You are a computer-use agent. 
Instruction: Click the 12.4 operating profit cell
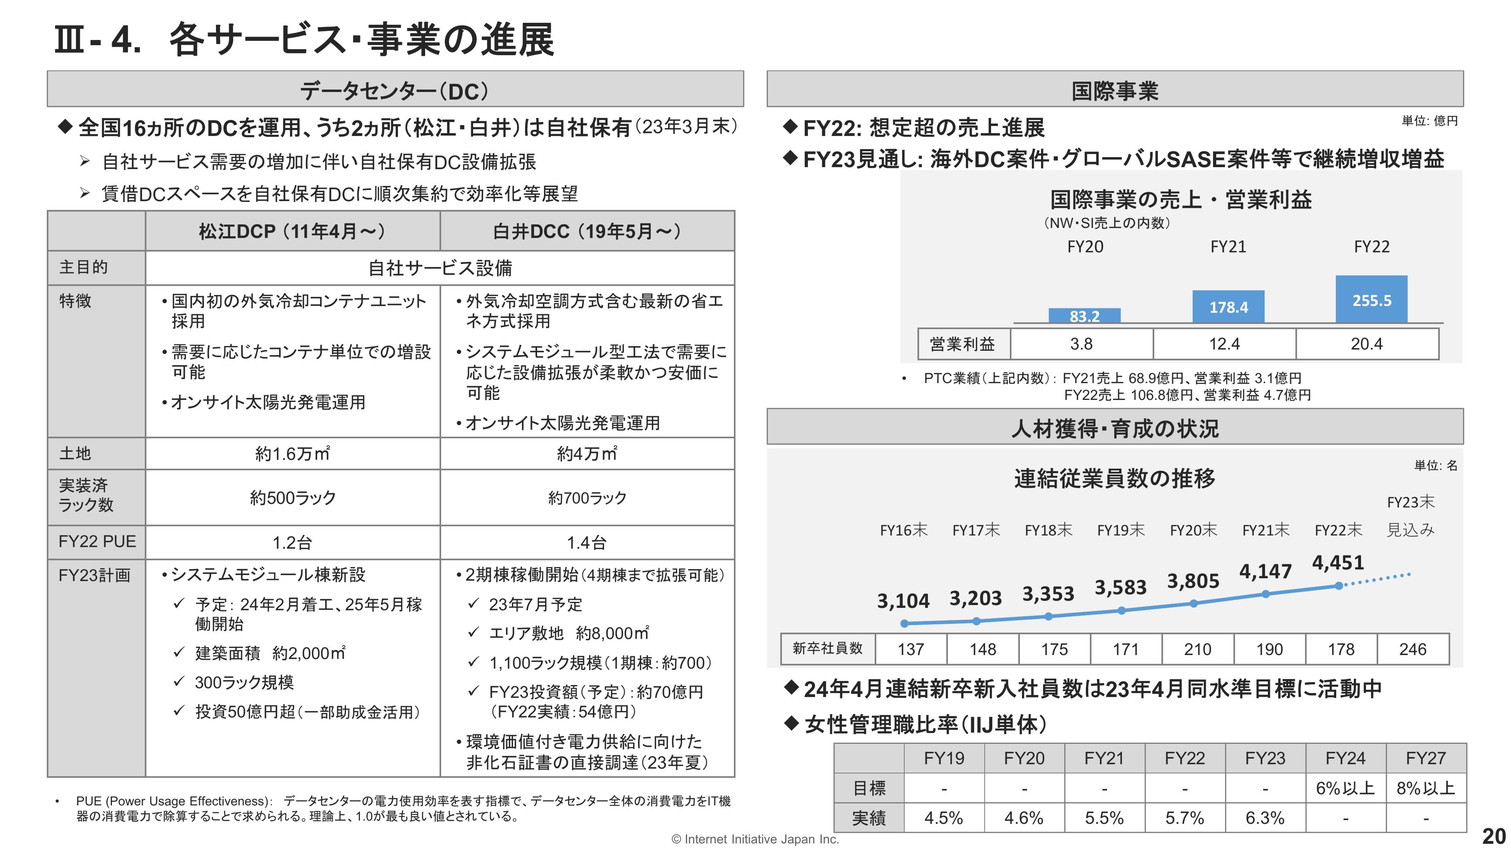click(1224, 343)
